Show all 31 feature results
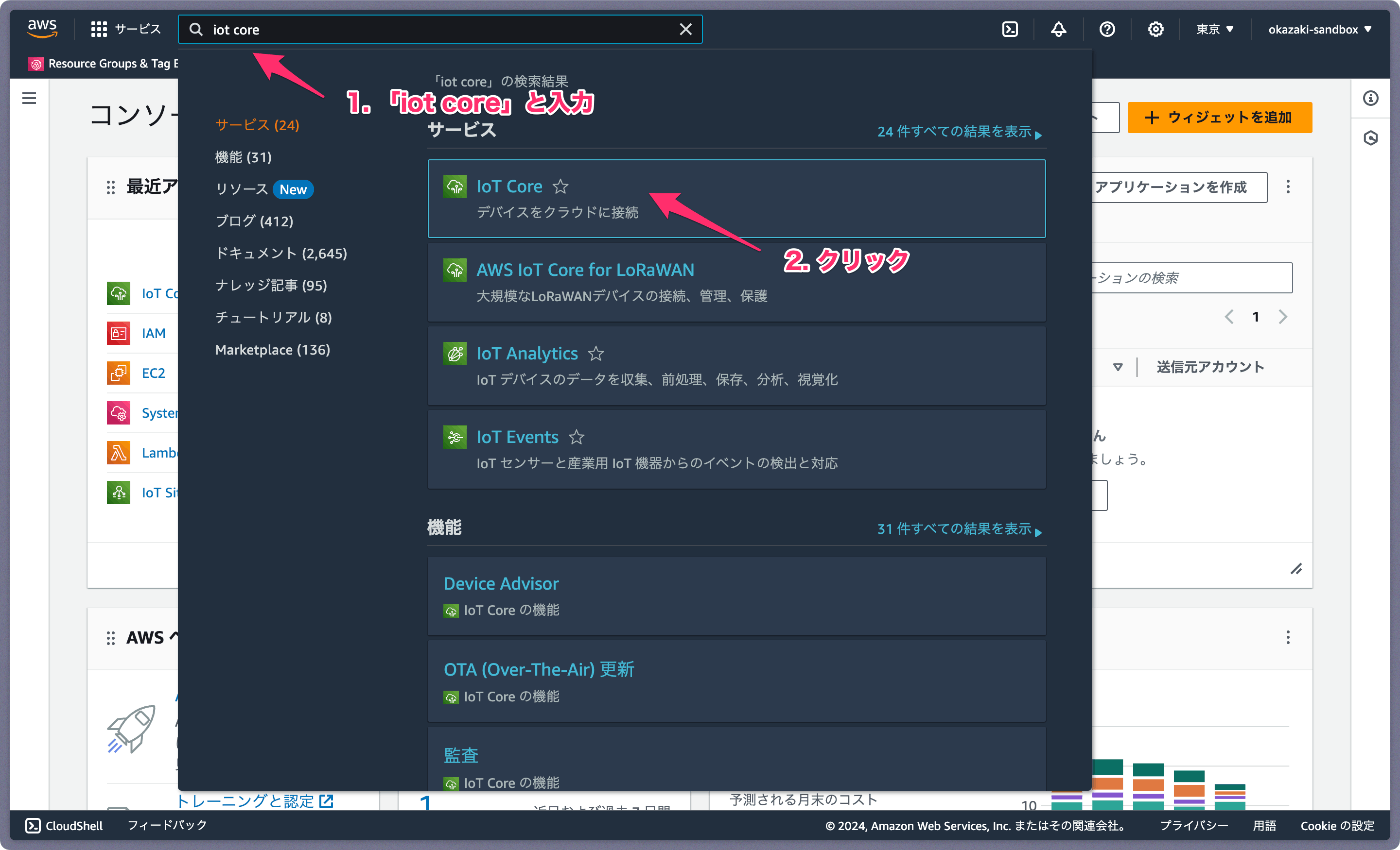This screenshot has height=850, width=1400. click(960, 529)
